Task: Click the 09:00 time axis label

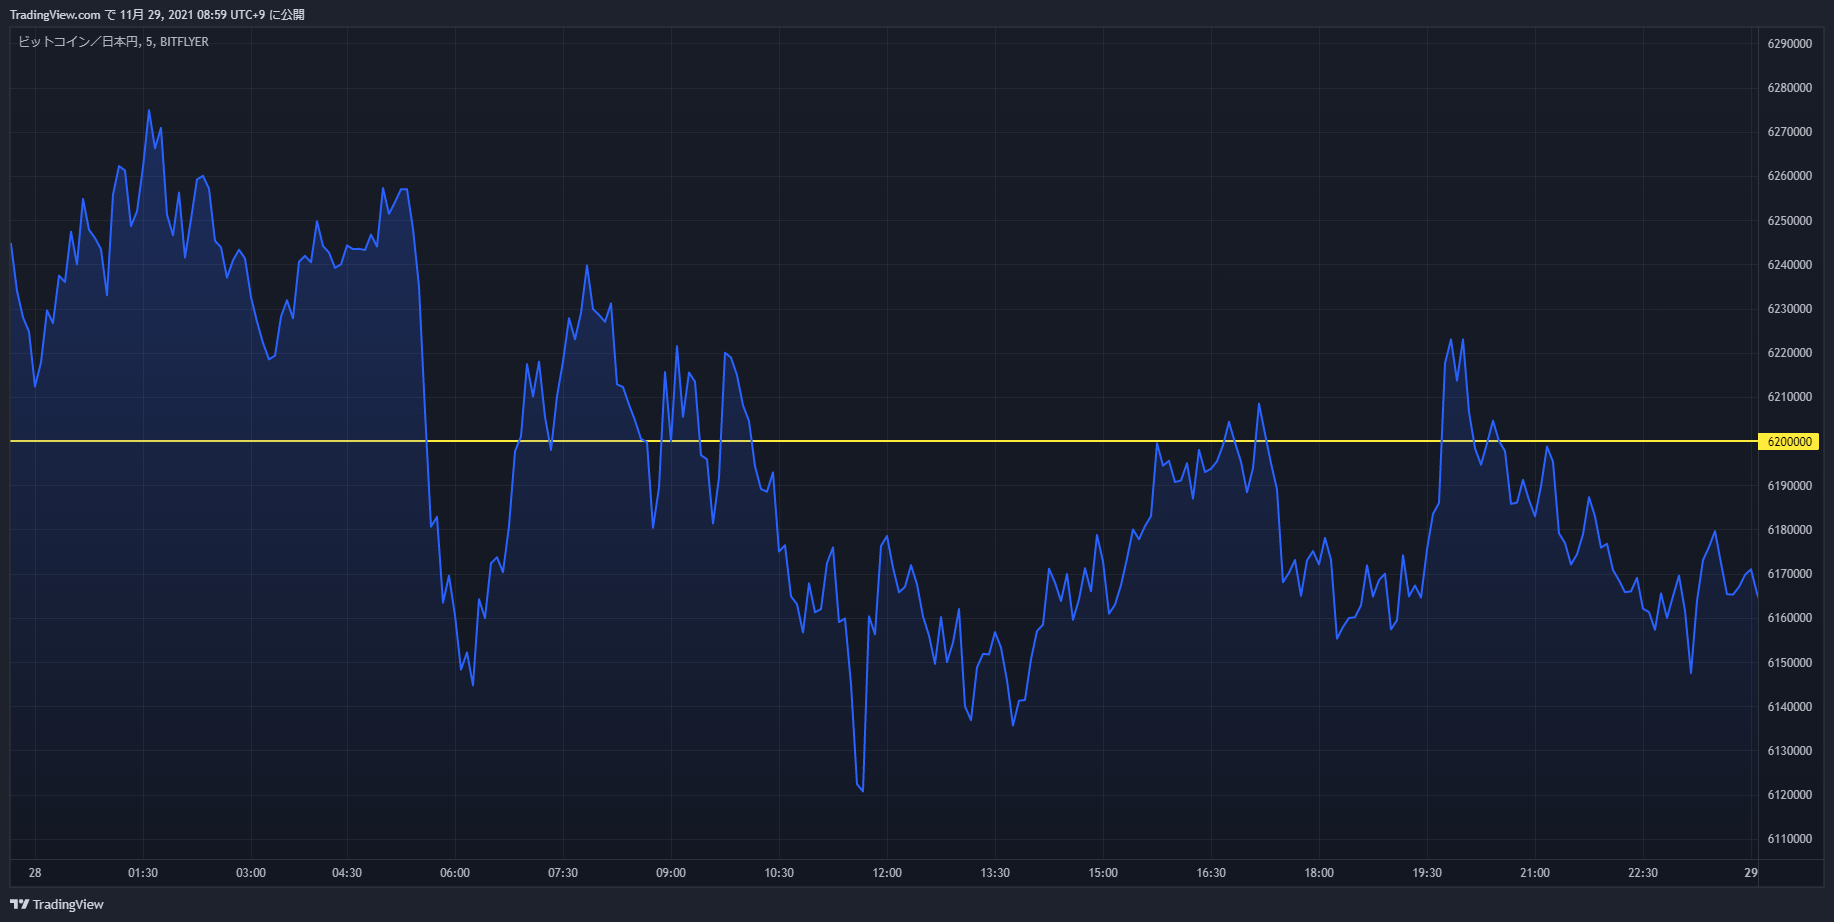Action: (x=671, y=873)
